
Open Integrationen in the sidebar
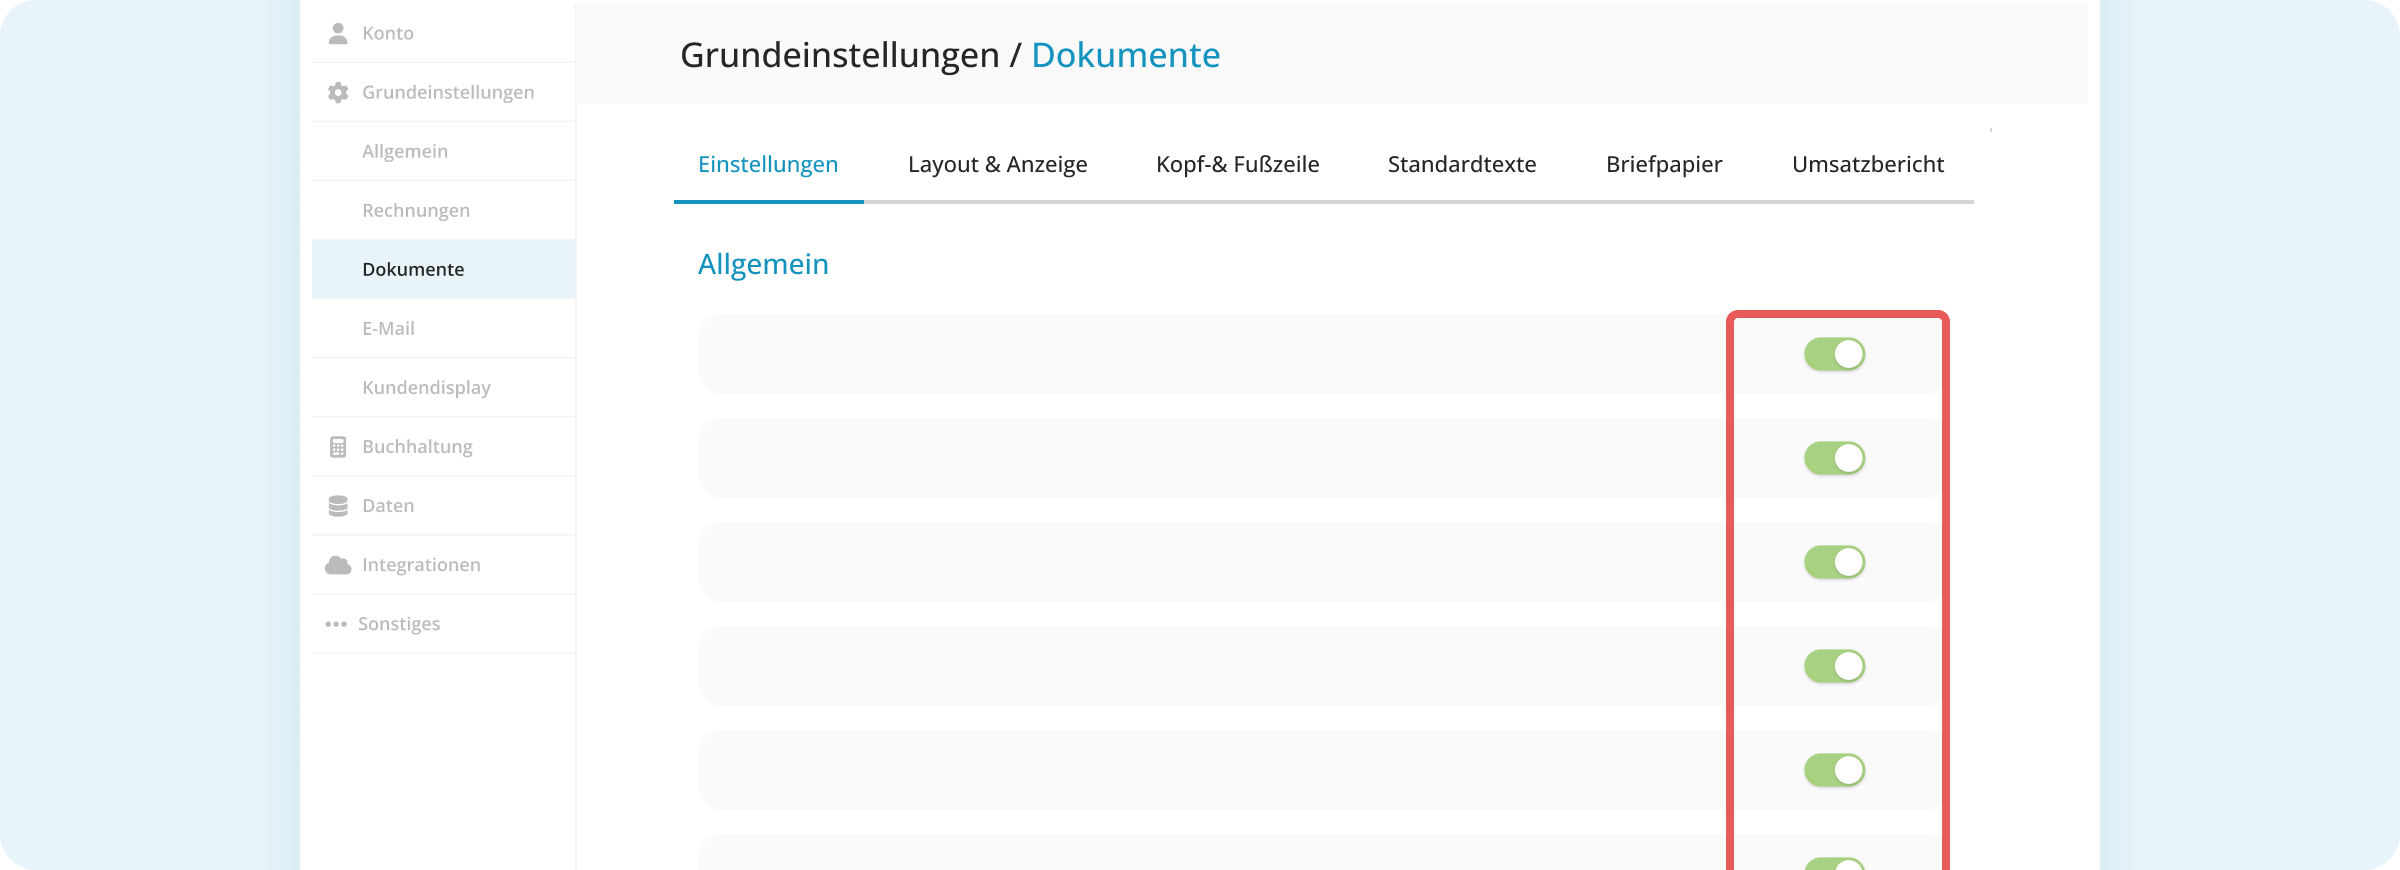click(x=444, y=564)
